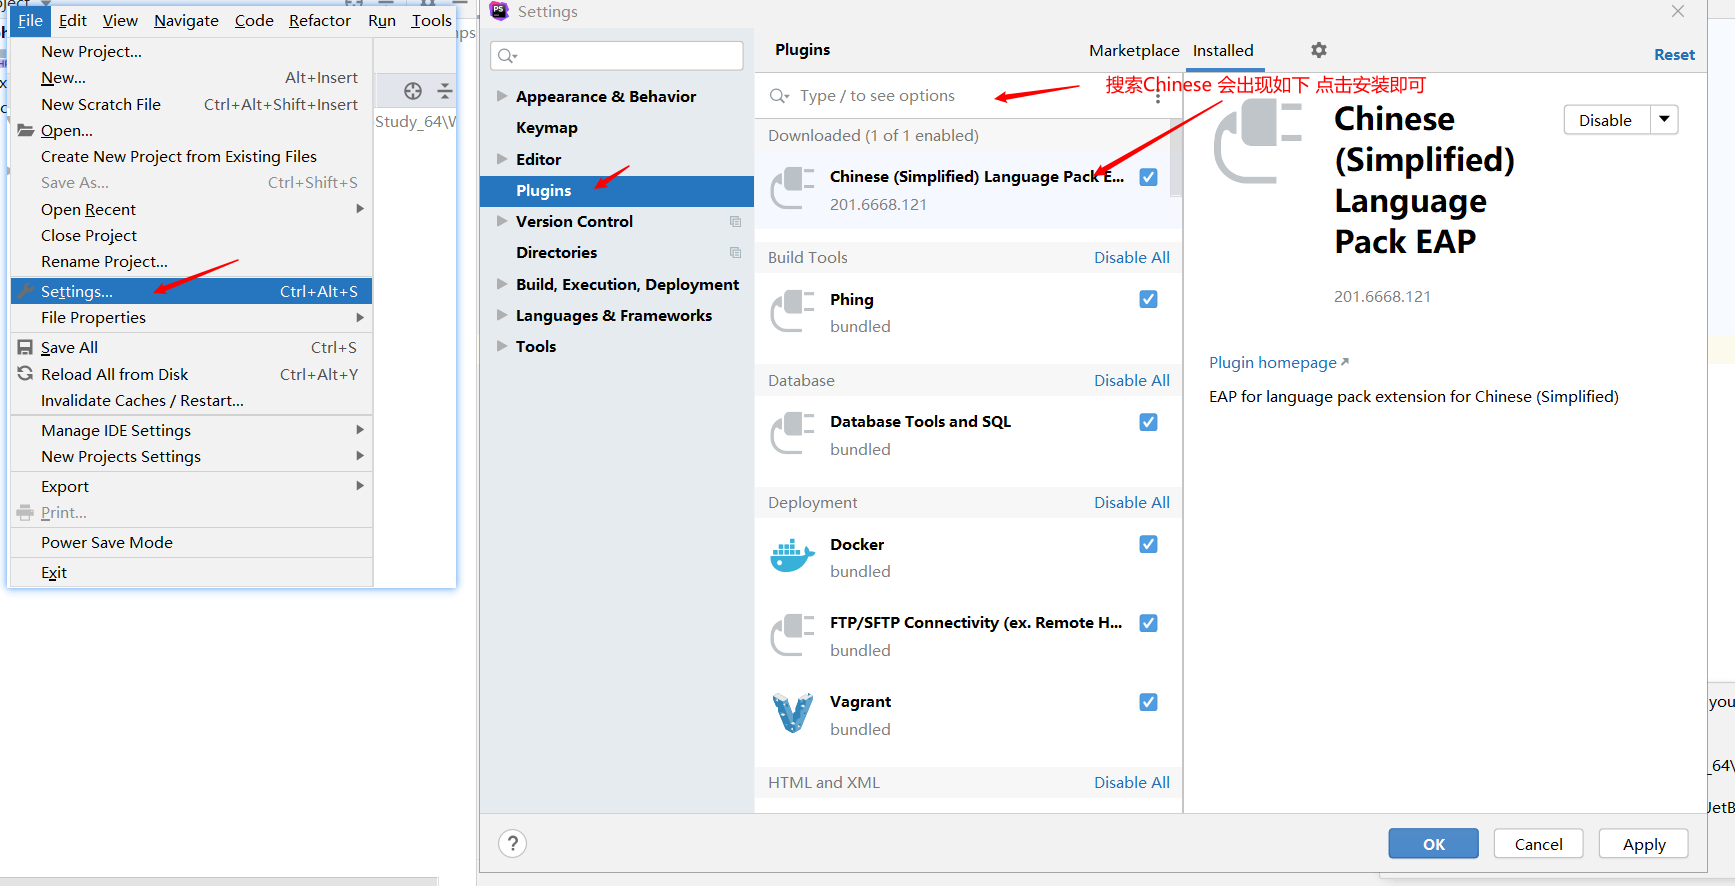The image size is (1735, 886).
Task: Expand the Editor settings node
Action: click(502, 159)
